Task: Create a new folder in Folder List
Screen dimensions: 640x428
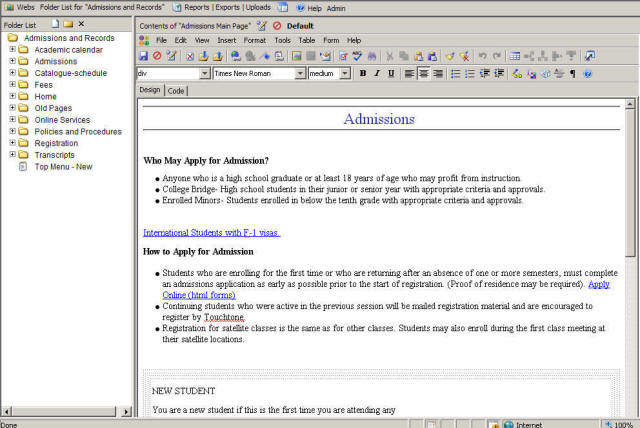Action: (68, 24)
